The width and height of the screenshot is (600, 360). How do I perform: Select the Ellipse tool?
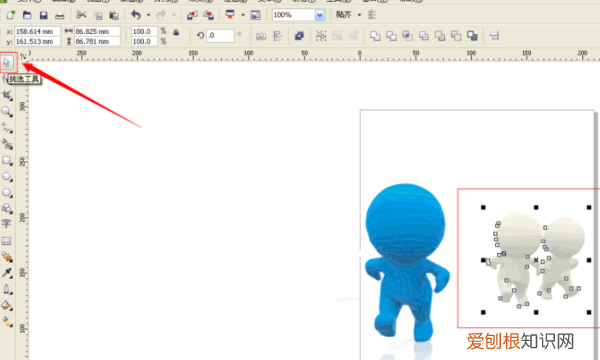click(x=7, y=176)
